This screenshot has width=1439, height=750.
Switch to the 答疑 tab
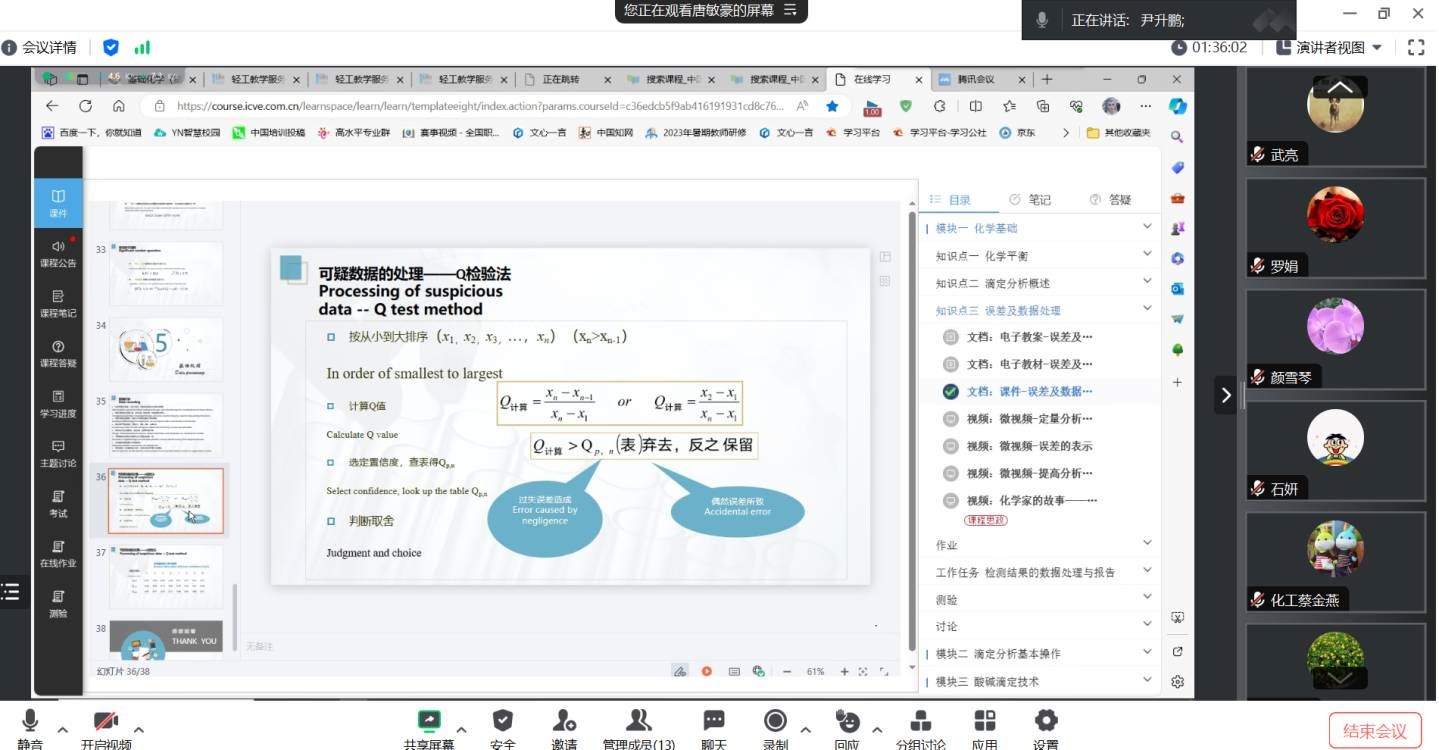tap(1110, 199)
